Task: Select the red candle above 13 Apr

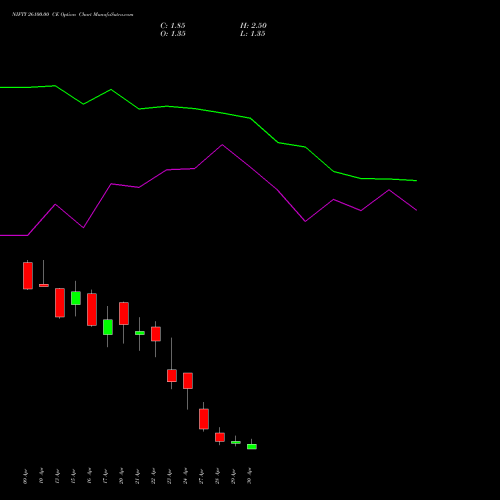Action: coord(60,303)
